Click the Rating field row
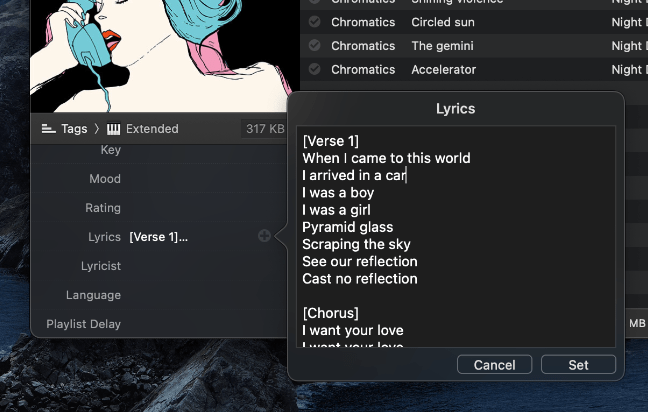The height and width of the screenshot is (412, 648). 159,208
